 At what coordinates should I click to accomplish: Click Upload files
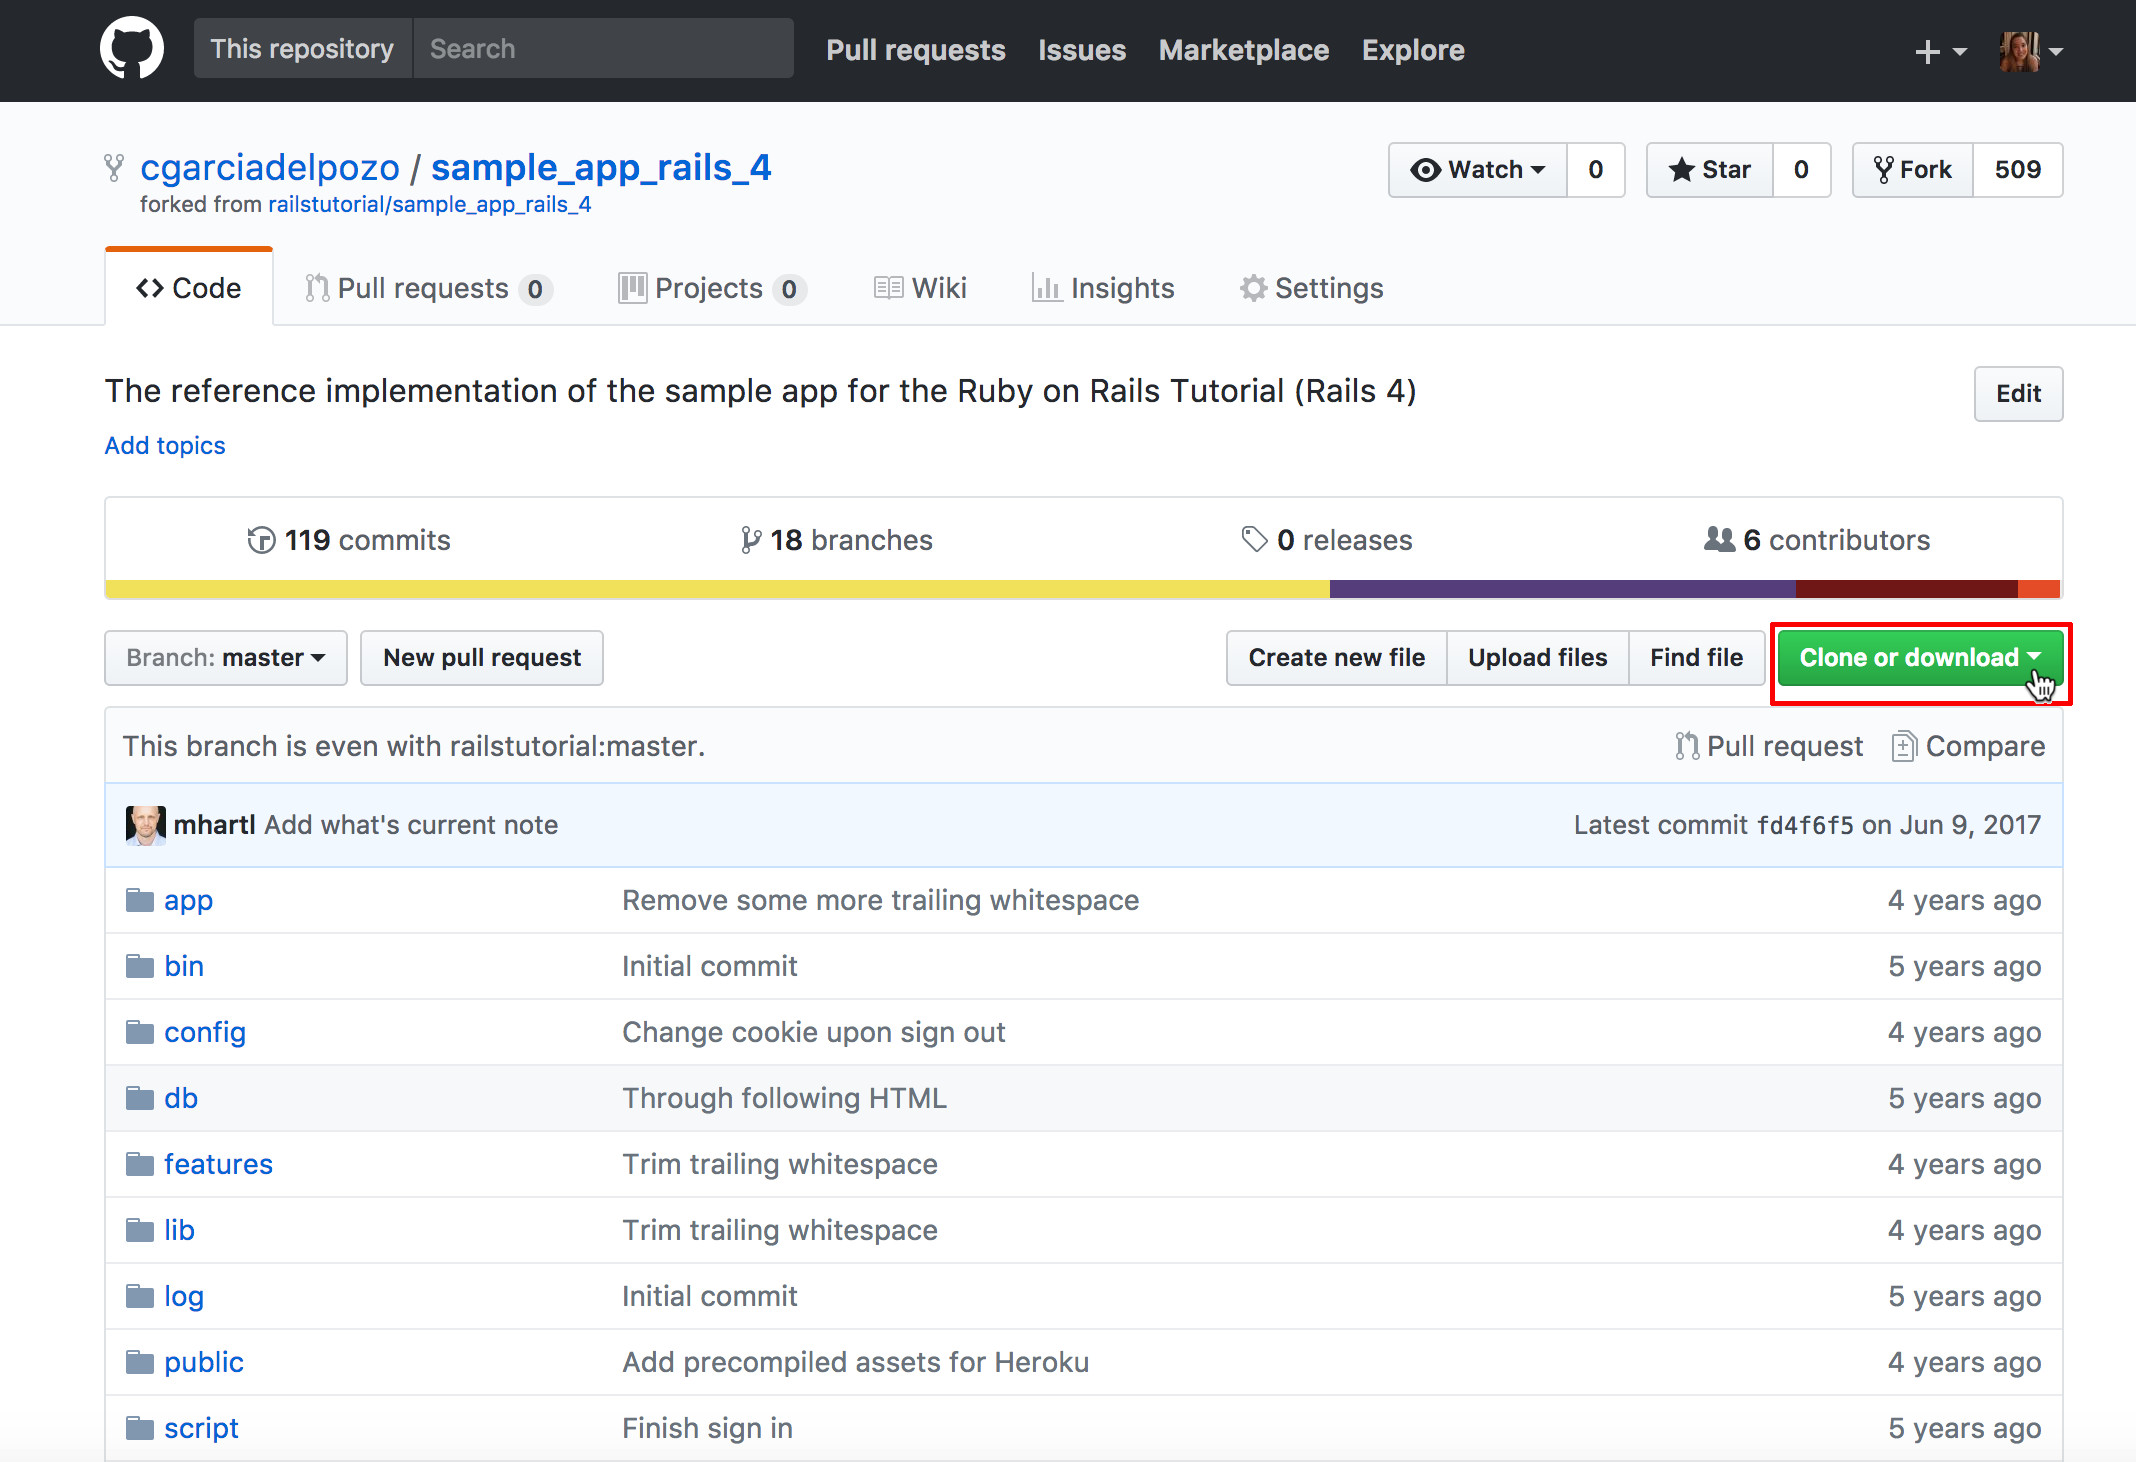click(x=1538, y=658)
